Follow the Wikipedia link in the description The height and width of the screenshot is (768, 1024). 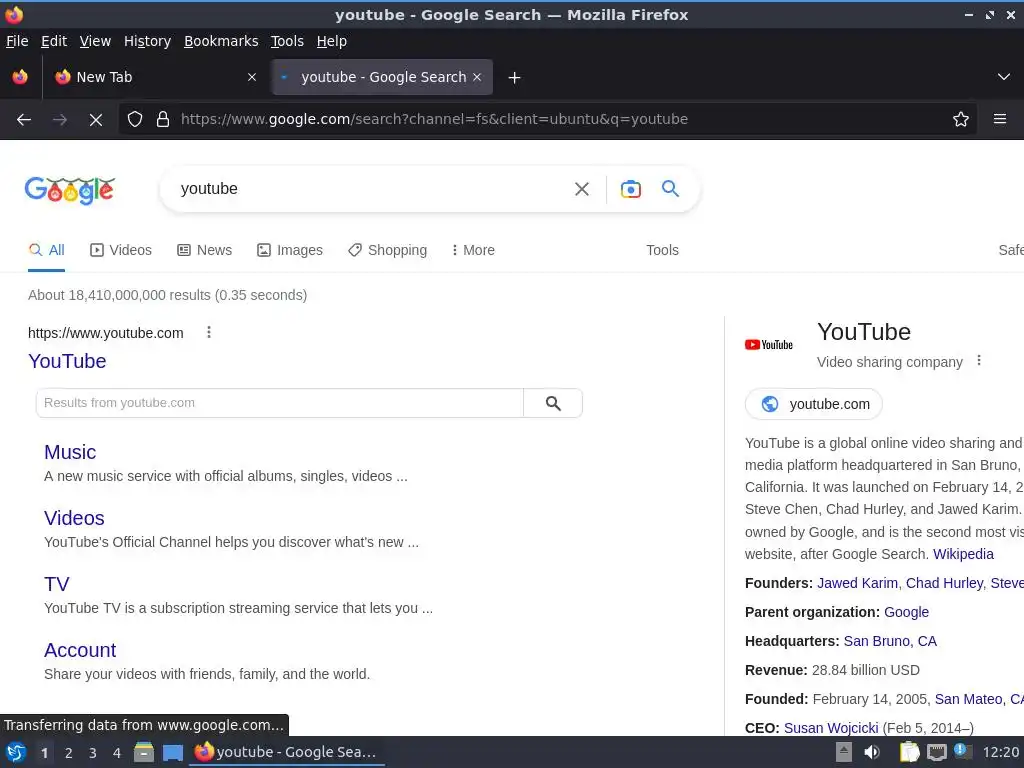pos(963,554)
